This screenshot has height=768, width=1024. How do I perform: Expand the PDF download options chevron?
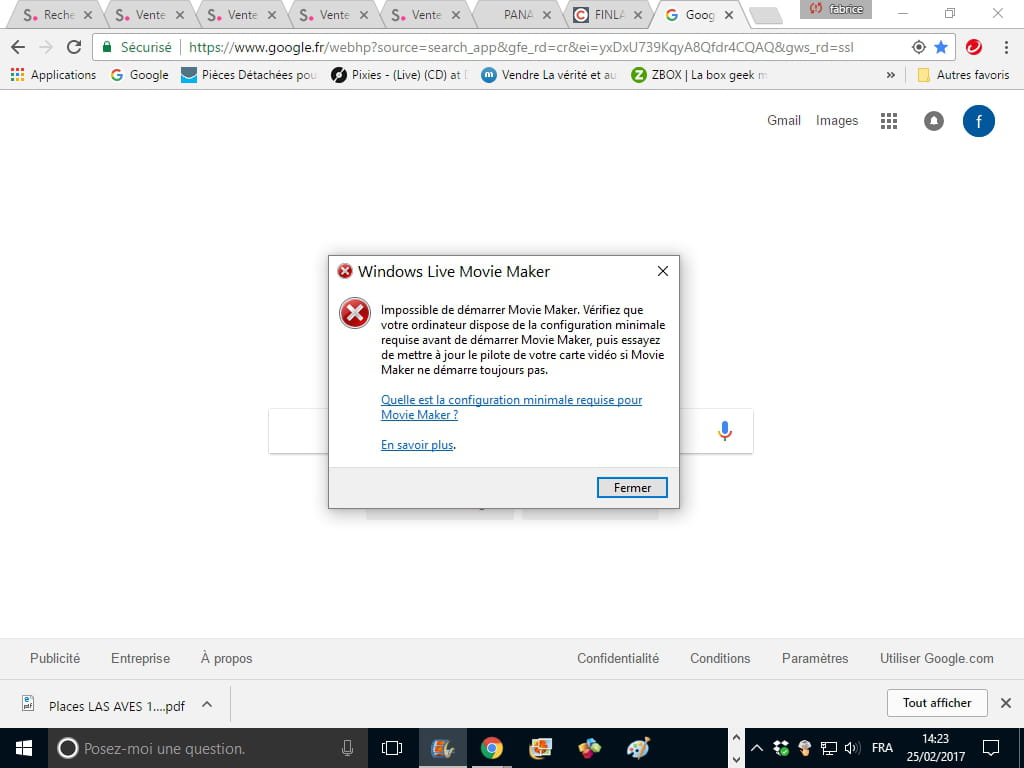[x=207, y=704]
